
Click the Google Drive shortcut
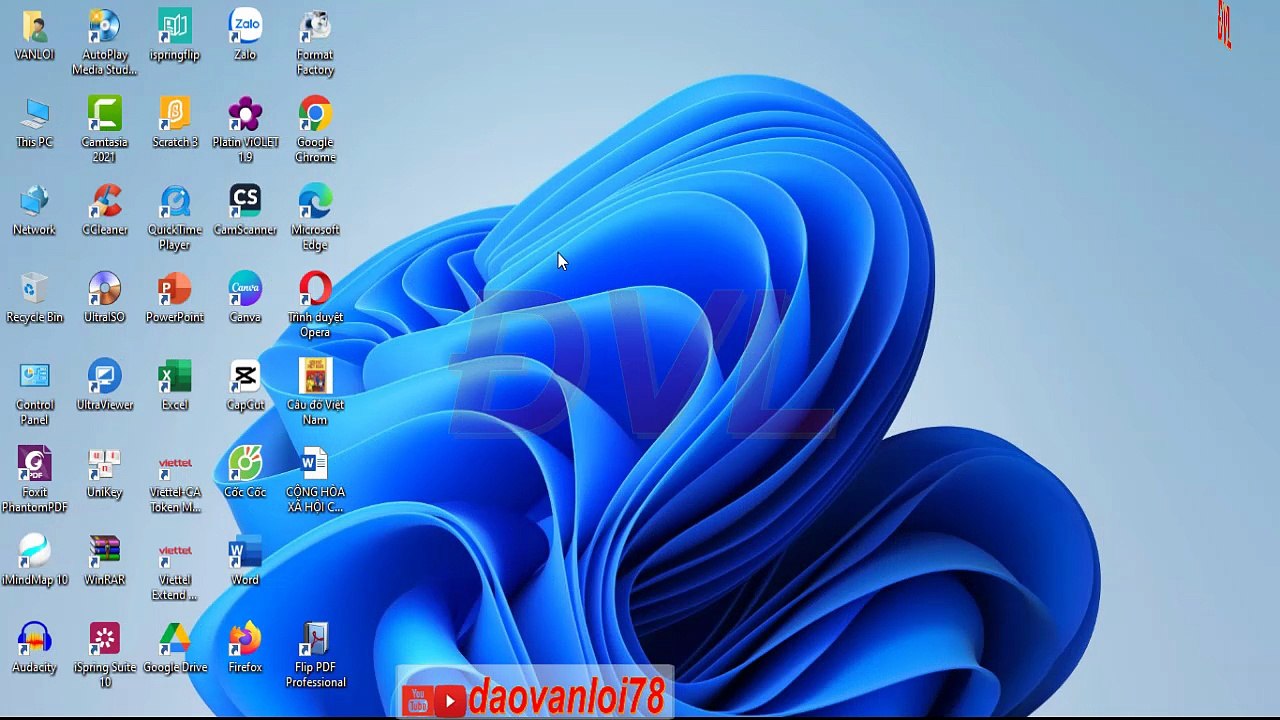coord(175,640)
